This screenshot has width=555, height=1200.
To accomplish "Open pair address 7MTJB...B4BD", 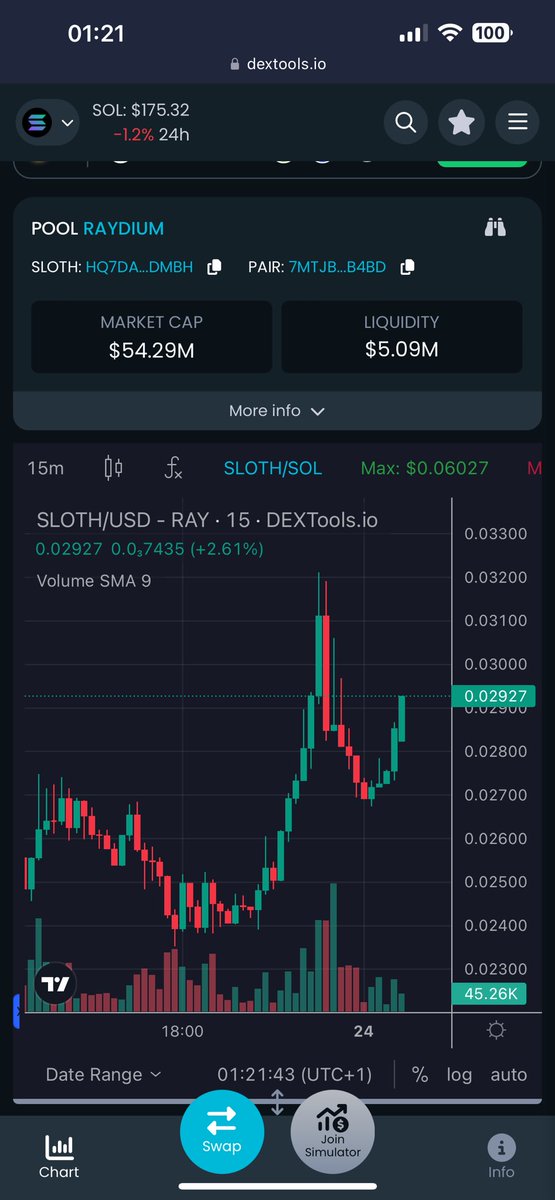I will pos(337,267).
